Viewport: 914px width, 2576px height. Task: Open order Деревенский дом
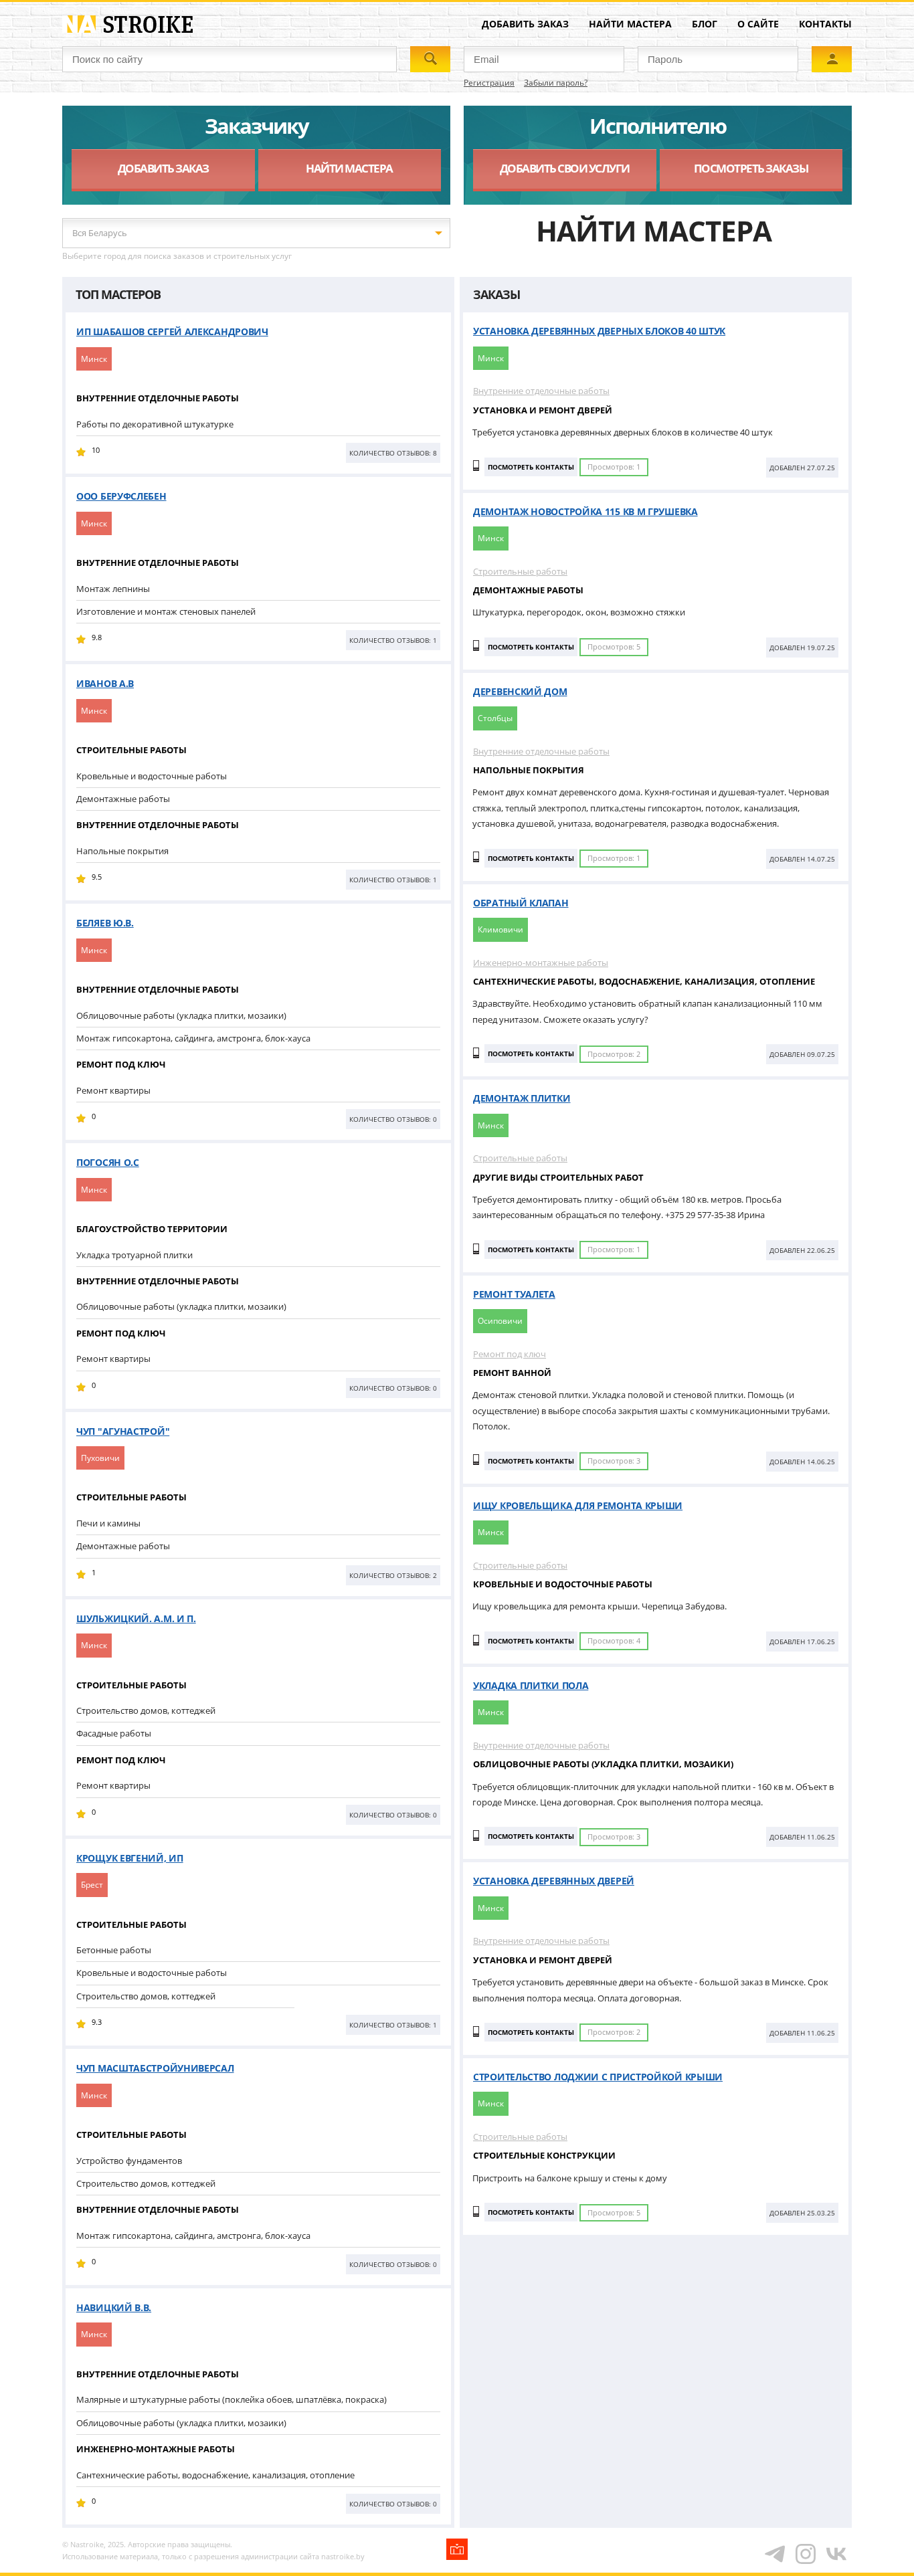pyautogui.click(x=520, y=691)
